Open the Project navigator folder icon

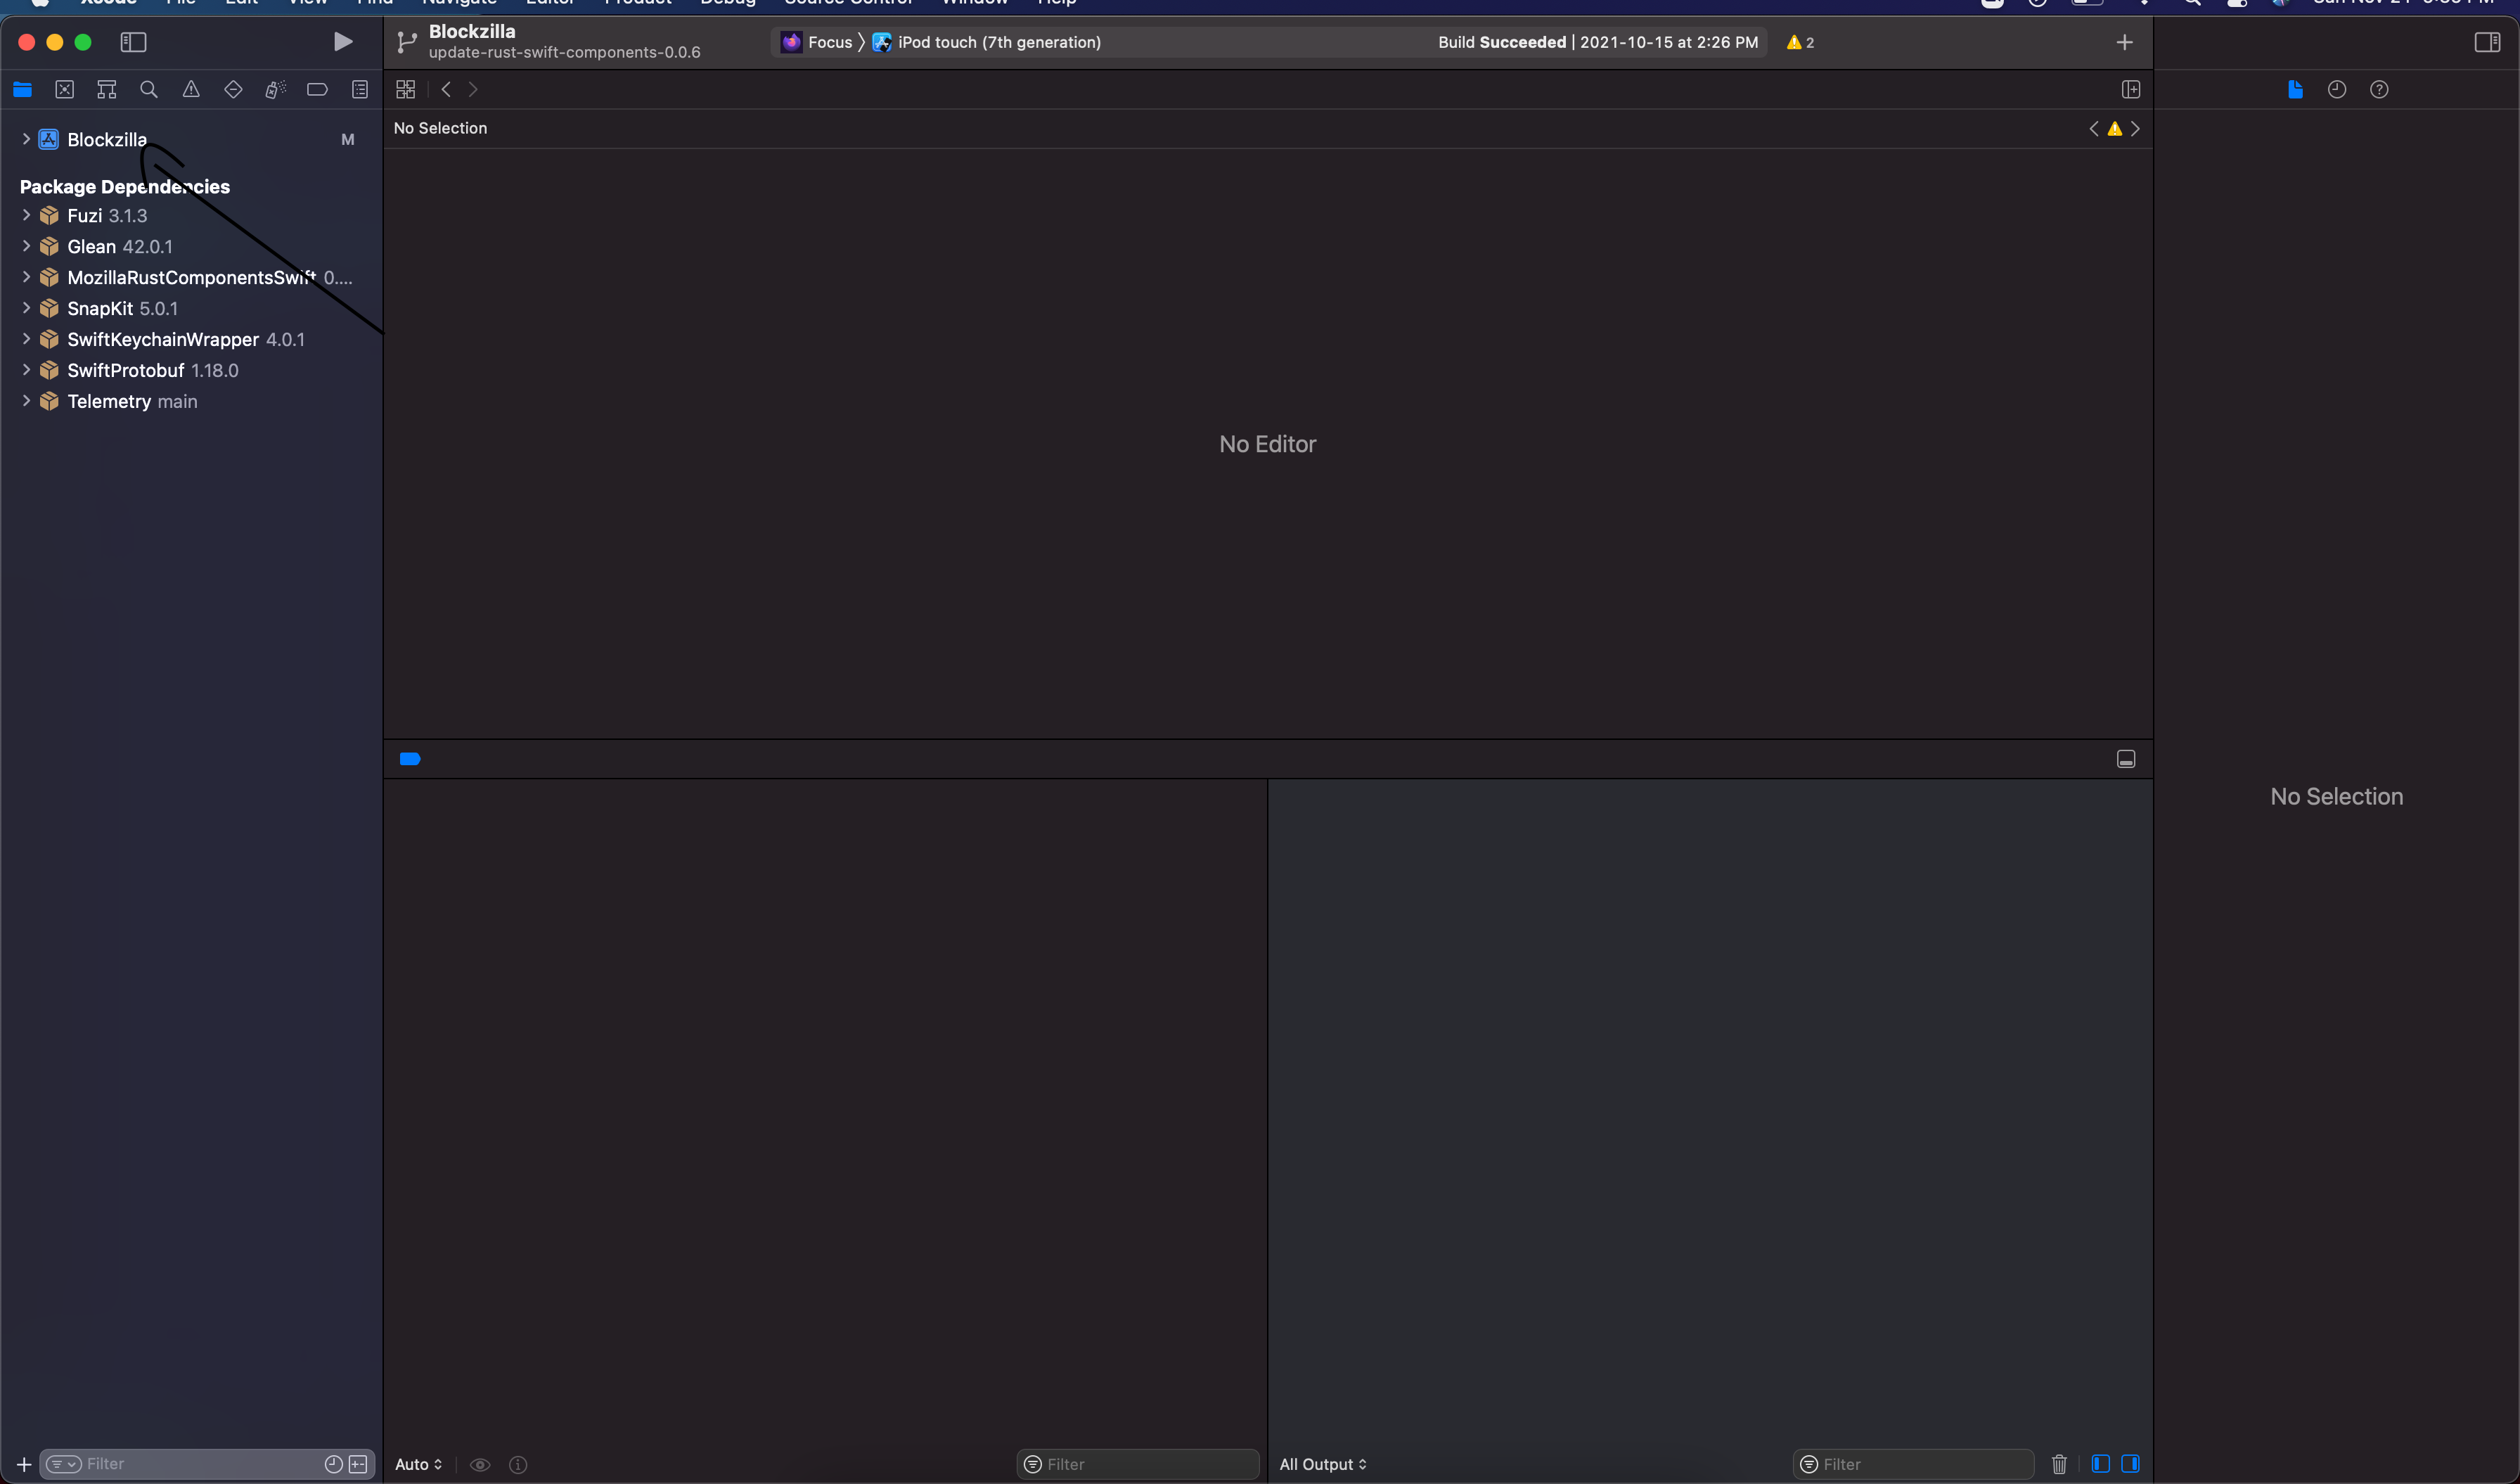coord(22,90)
